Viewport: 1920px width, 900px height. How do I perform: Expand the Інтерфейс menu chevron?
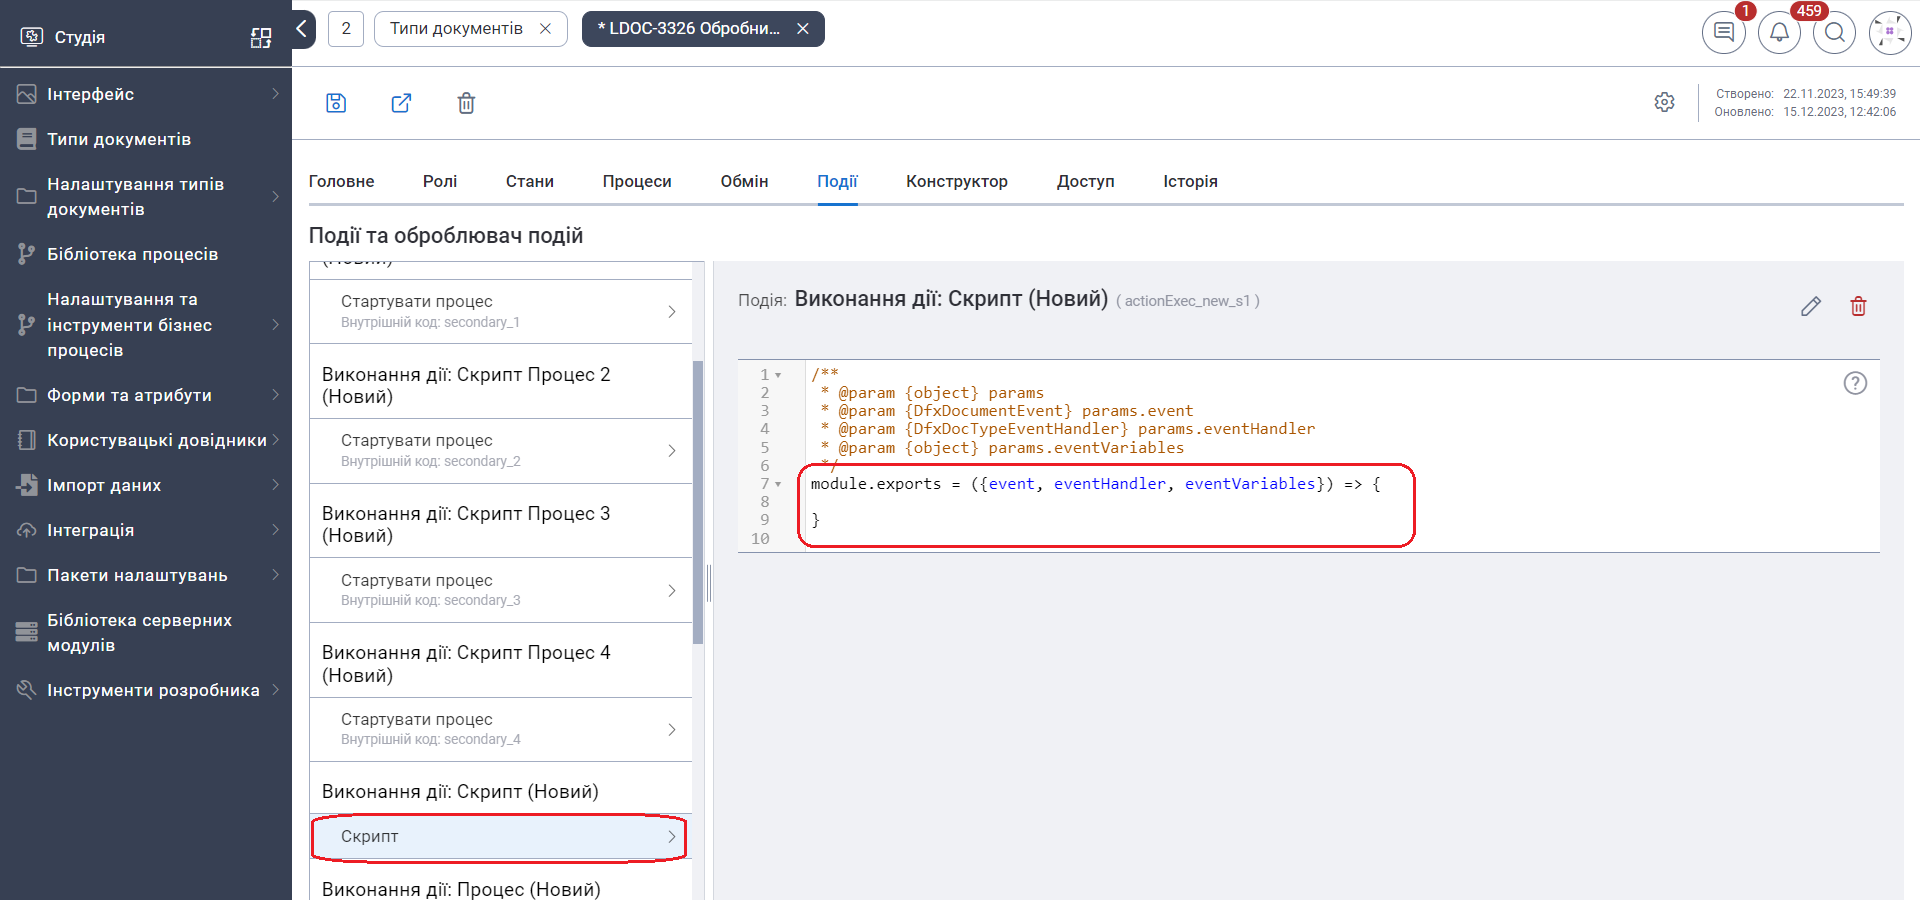(275, 94)
